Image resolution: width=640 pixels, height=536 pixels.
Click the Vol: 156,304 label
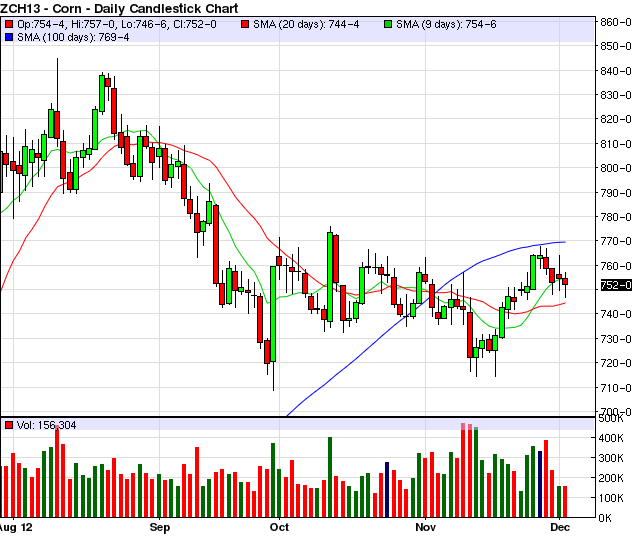(47, 425)
